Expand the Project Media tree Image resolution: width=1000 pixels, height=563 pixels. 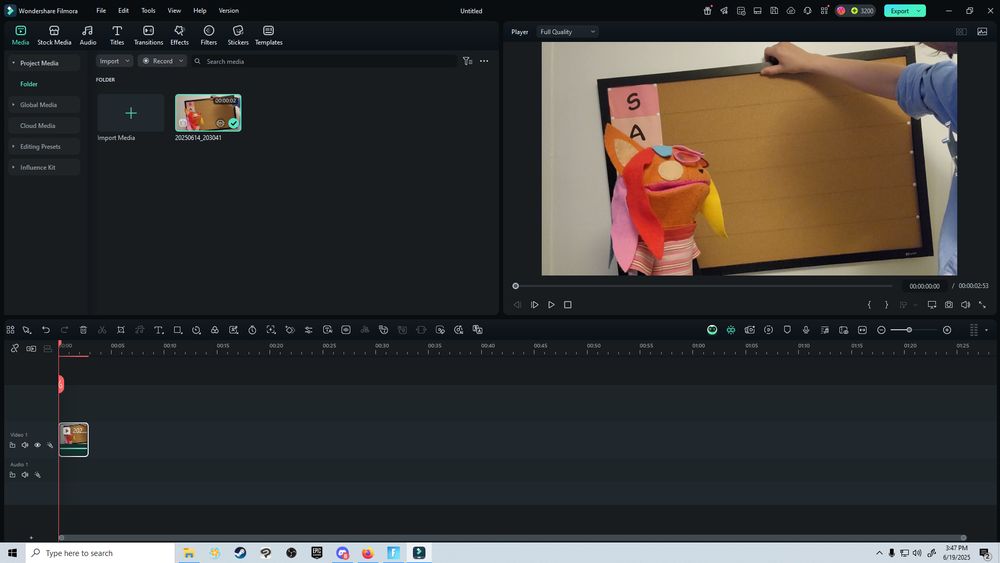click(x=13, y=63)
